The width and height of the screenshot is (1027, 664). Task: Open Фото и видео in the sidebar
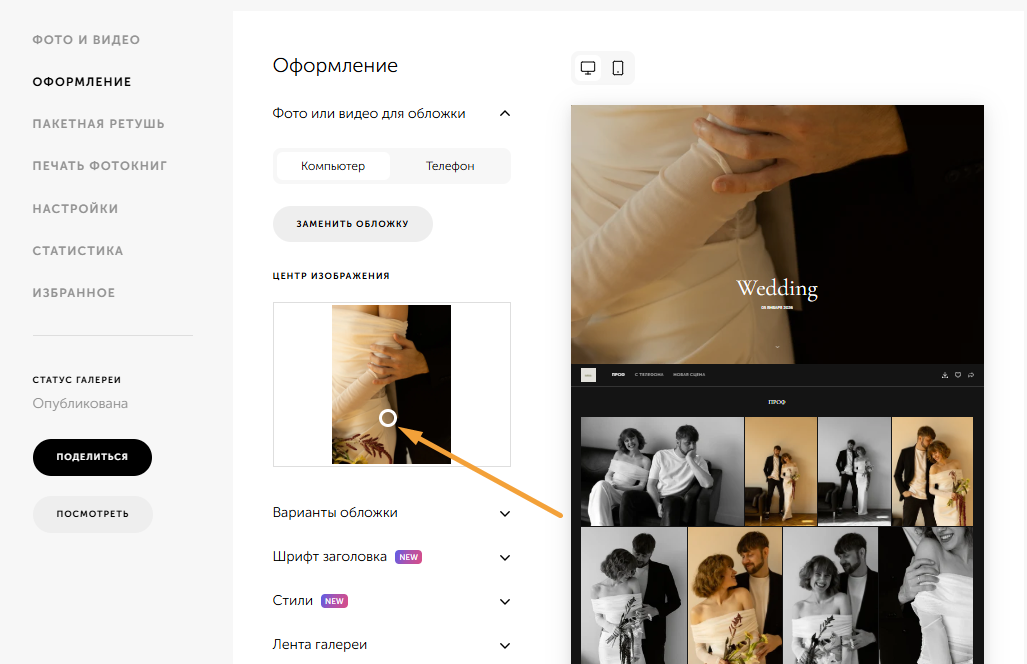click(86, 40)
